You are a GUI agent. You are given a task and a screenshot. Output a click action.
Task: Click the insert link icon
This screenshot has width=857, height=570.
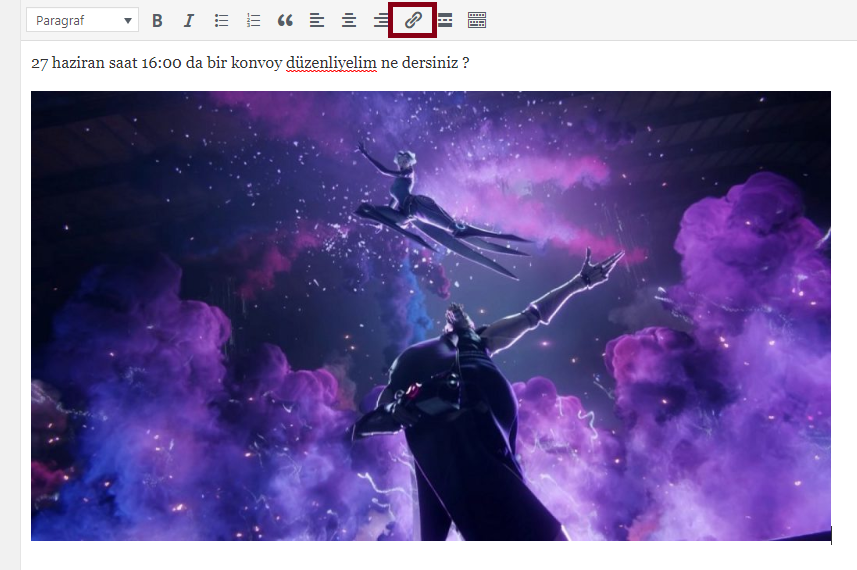tap(413, 21)
